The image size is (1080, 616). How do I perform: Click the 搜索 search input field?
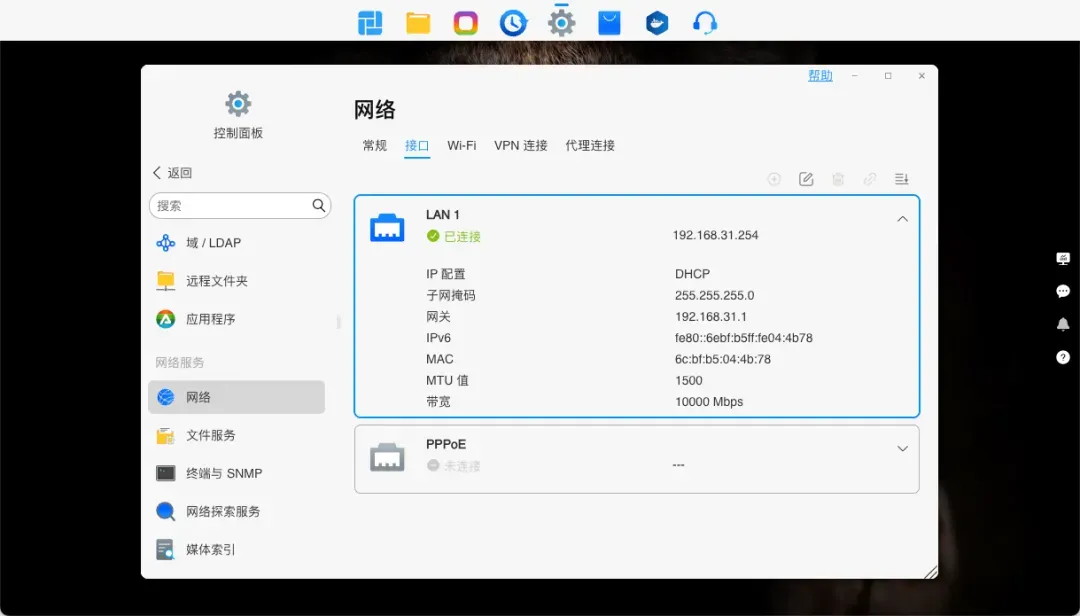click(230, 206)
